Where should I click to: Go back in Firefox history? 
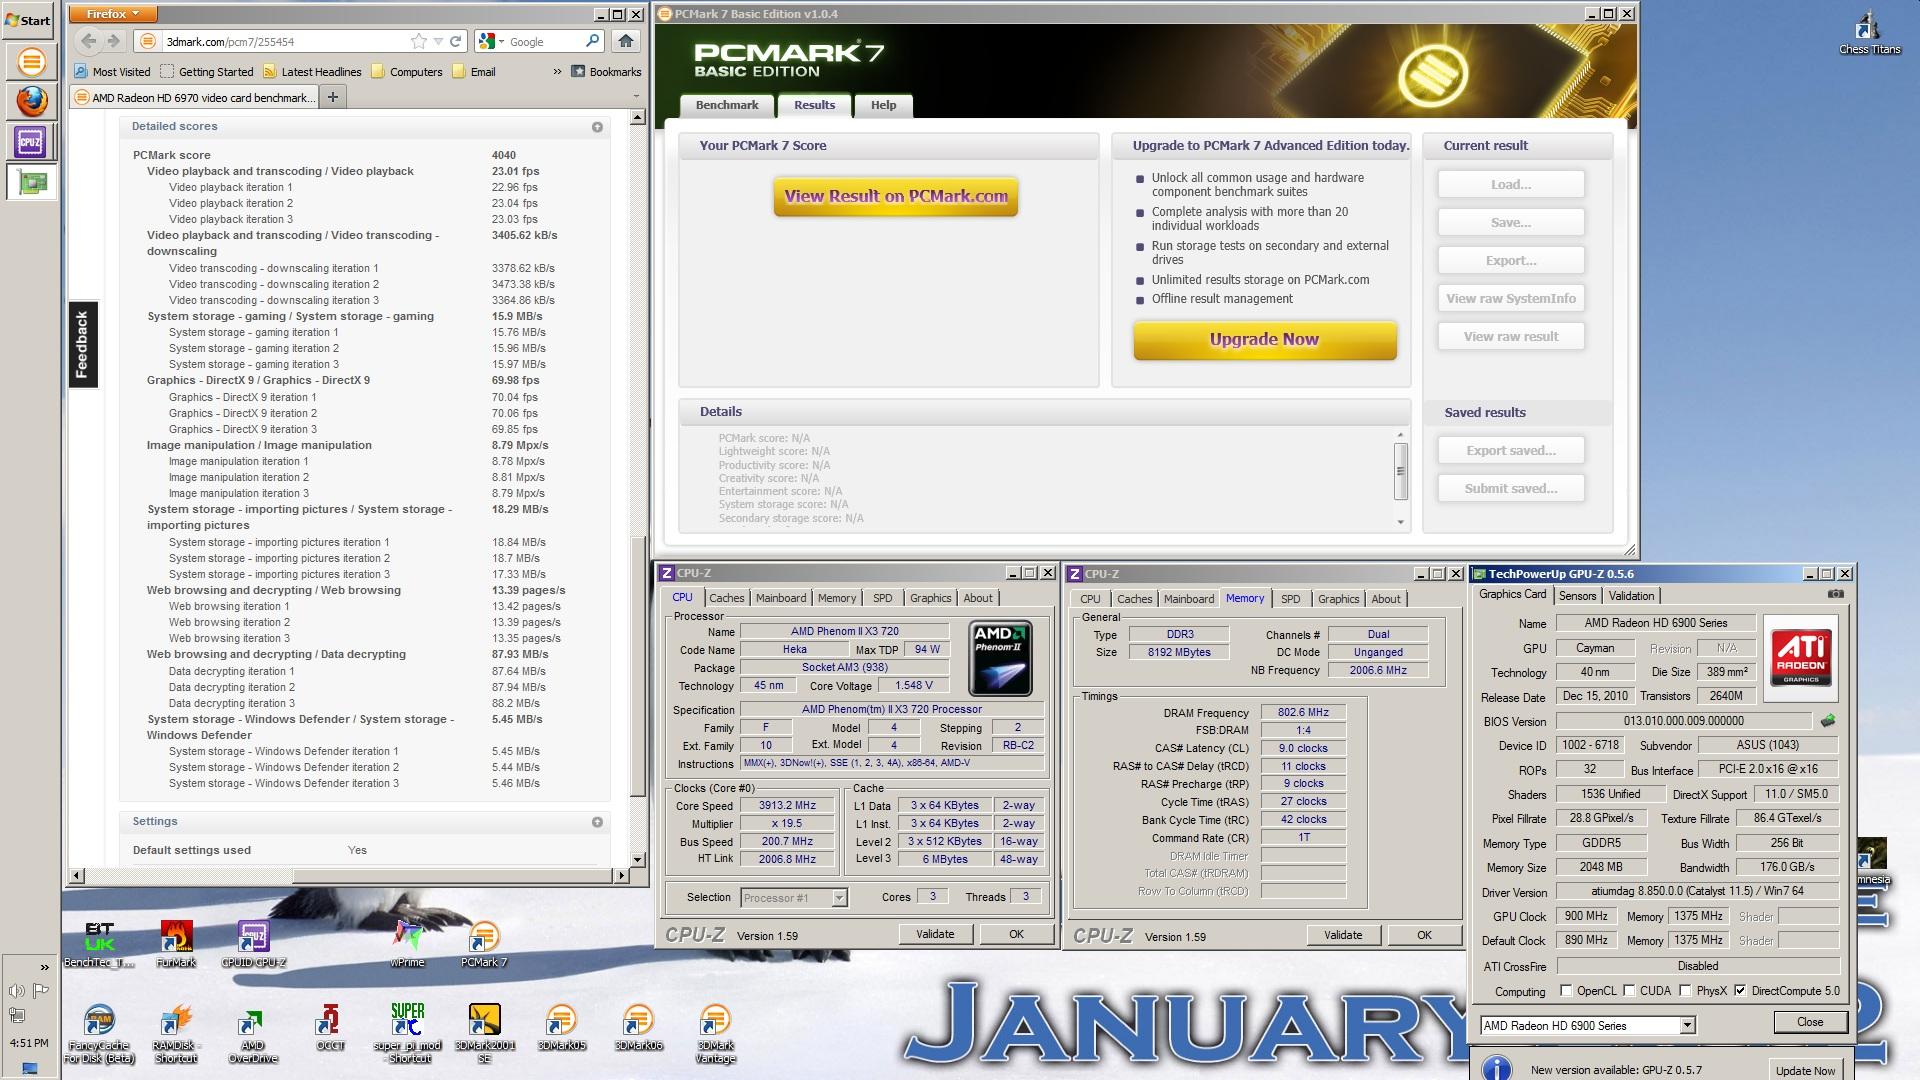pyautogui.click(x=89, y=41)
